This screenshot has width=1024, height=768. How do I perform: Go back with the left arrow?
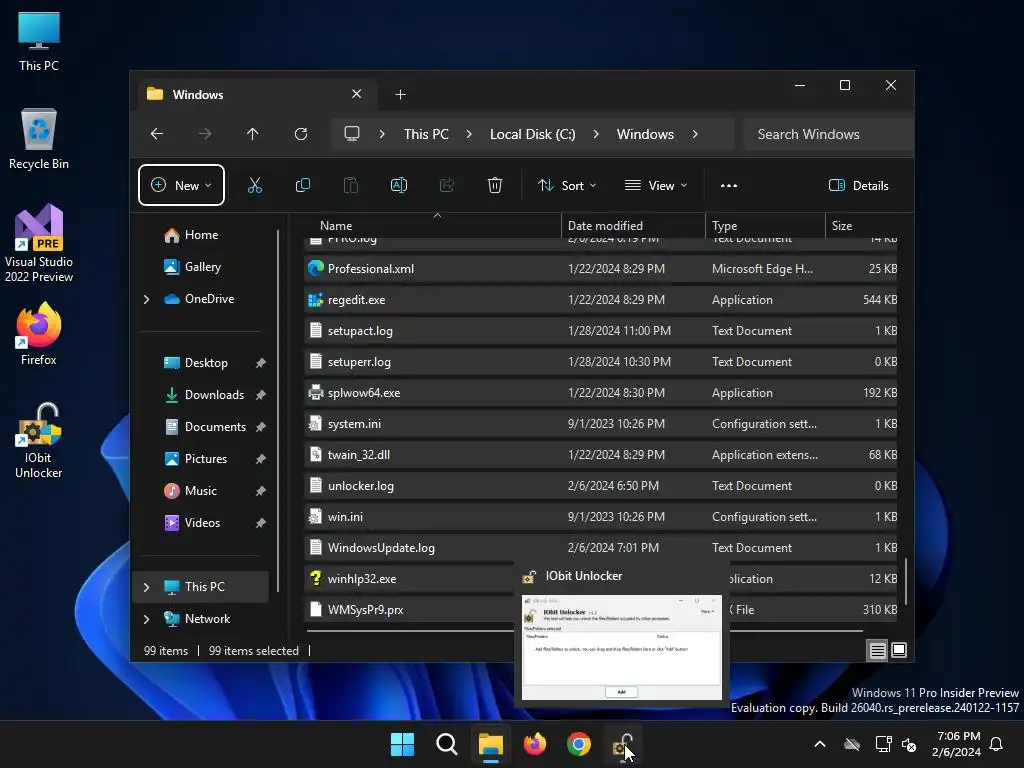pyautogui.click(x=157, y=134)
